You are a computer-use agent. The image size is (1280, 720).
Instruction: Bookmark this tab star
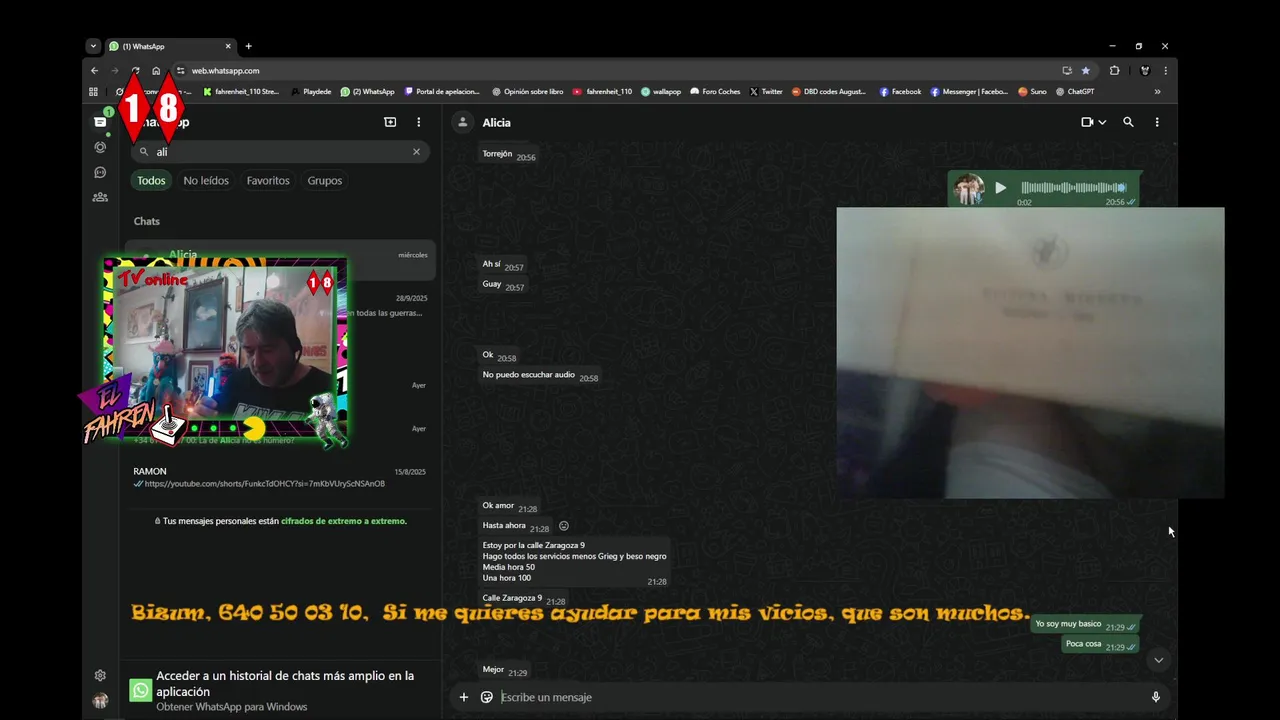pyautogui.click(x=1086, y=71)
